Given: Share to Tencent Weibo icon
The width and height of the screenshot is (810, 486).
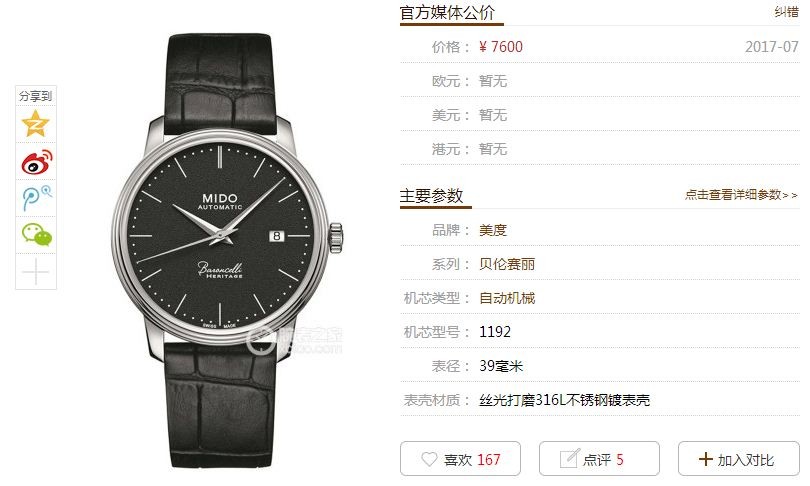Looking at the screenshot, I should point(36,198).
